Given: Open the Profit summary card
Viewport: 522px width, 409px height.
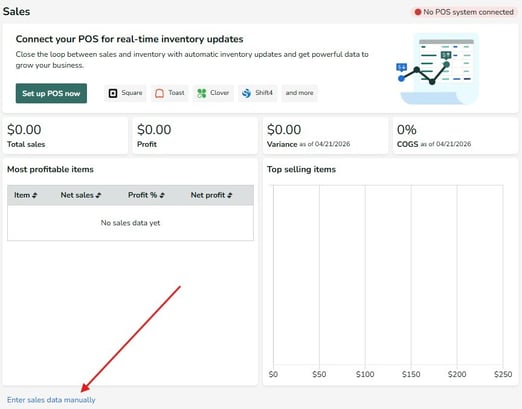Looking at the screenshot, I should (195, 135).
